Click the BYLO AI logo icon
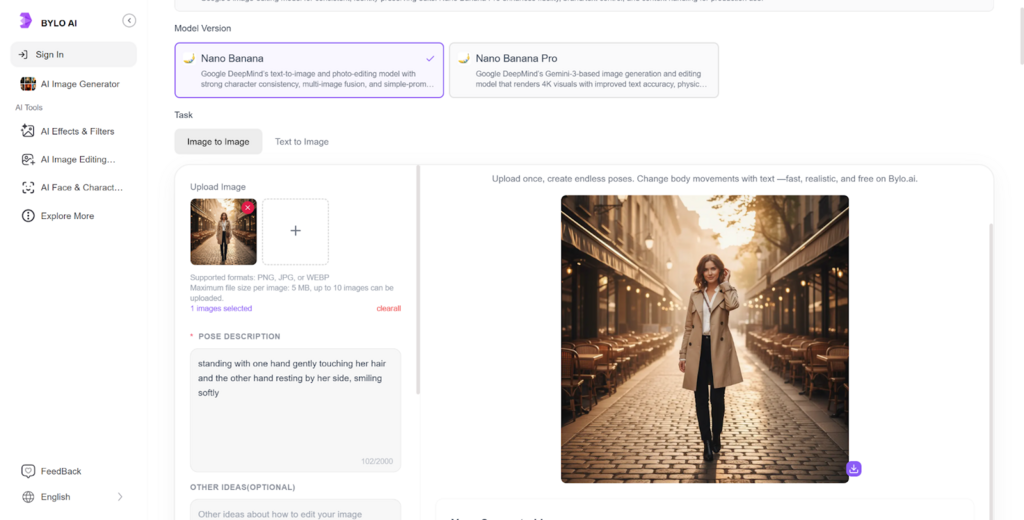This screenshot has height=520, width=1024. tap(26, 21)
